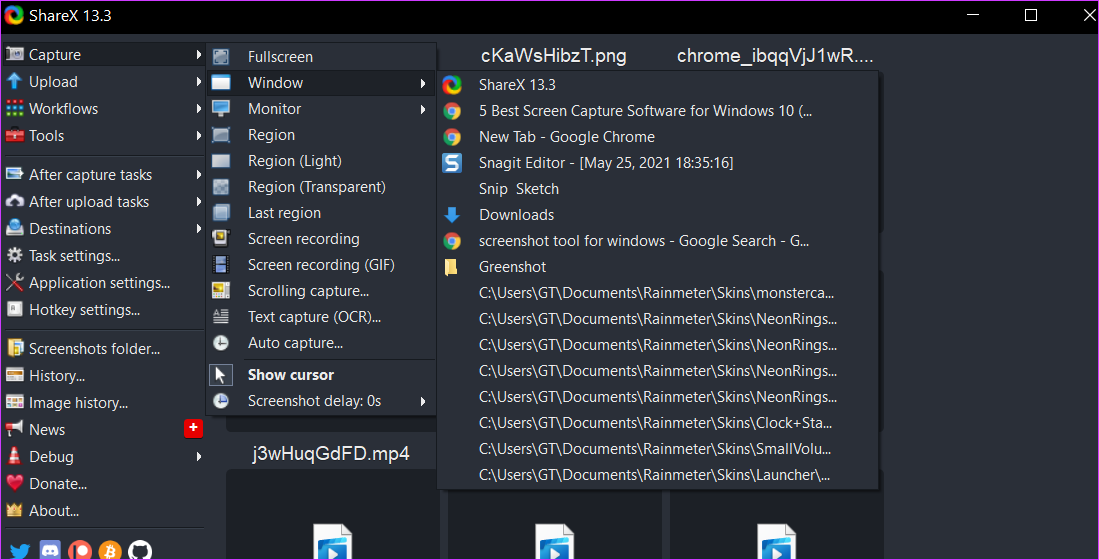Expand the Debug submenu arrow
The height and width of the screenshot is (560, 1099).
coord(200,456)
